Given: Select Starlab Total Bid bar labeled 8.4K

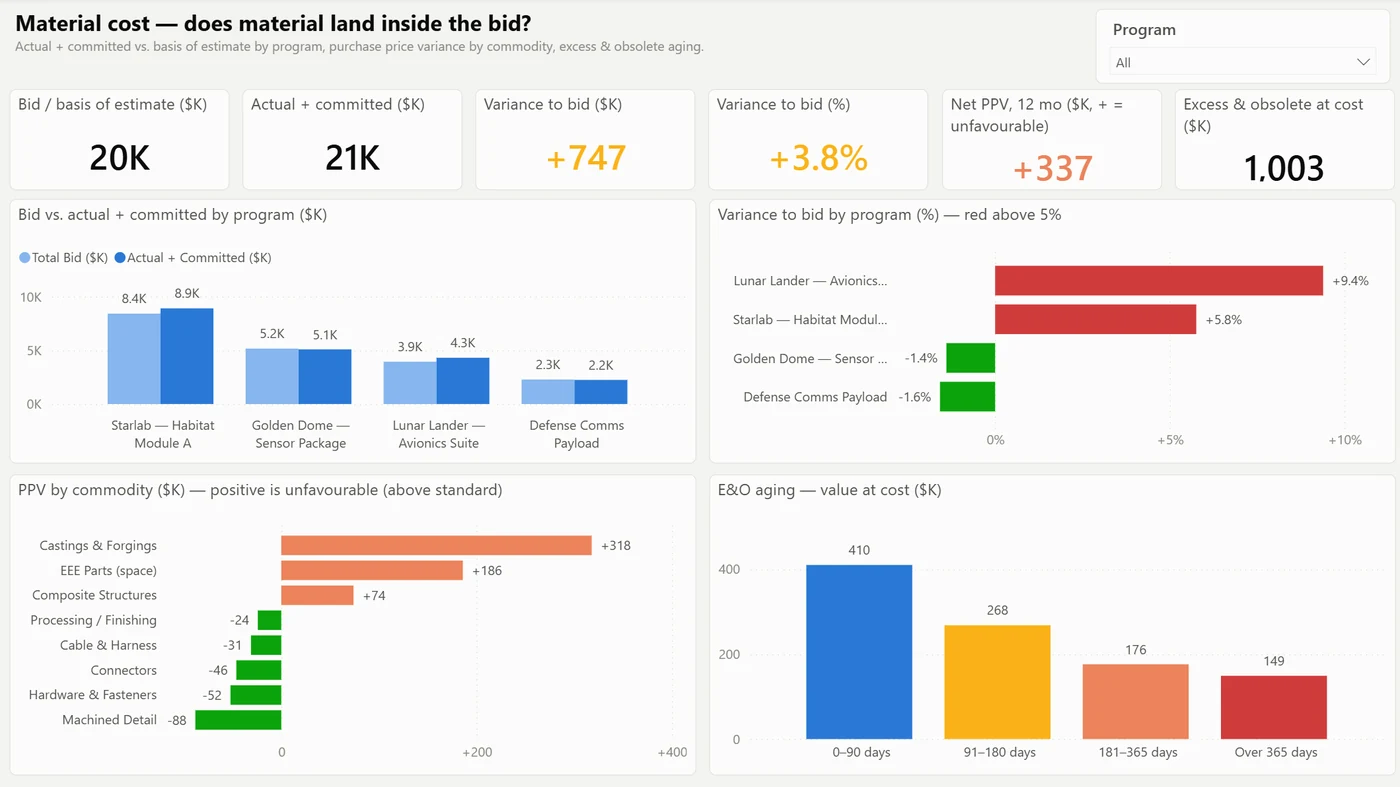Looking at the screenshot, I should point(134,359).
